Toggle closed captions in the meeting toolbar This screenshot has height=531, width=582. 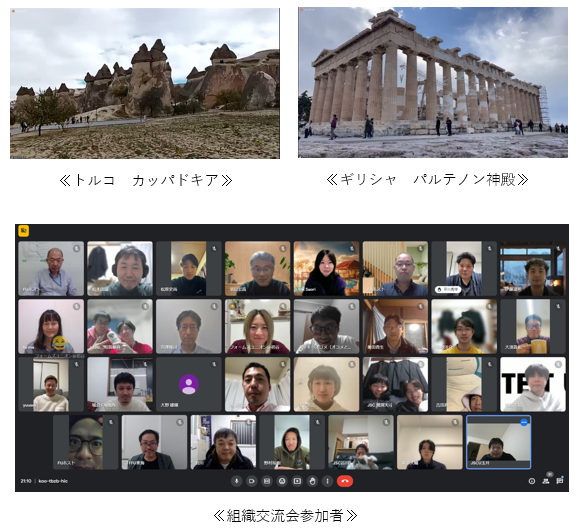coord(267,481)
